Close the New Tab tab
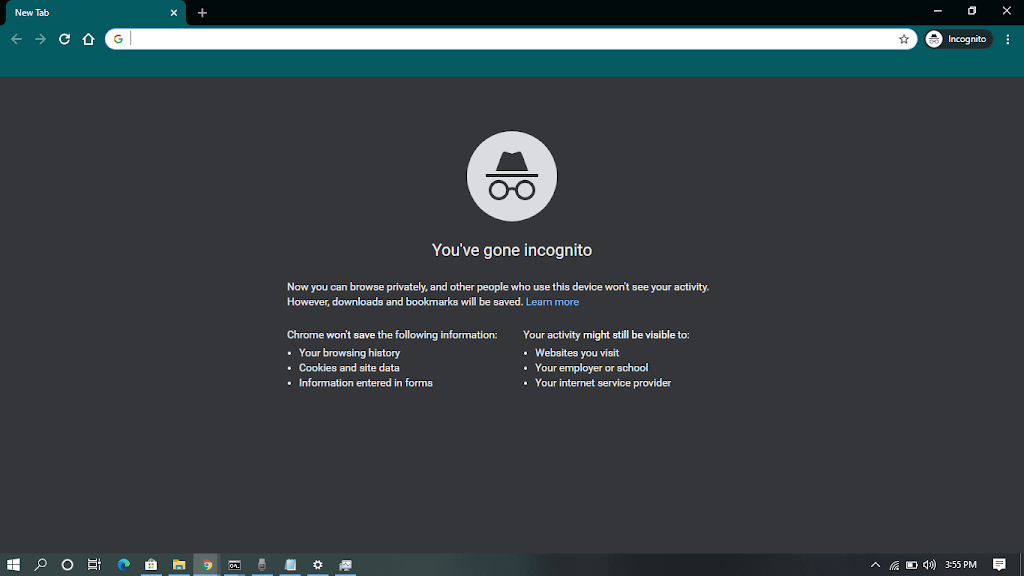 173,13
